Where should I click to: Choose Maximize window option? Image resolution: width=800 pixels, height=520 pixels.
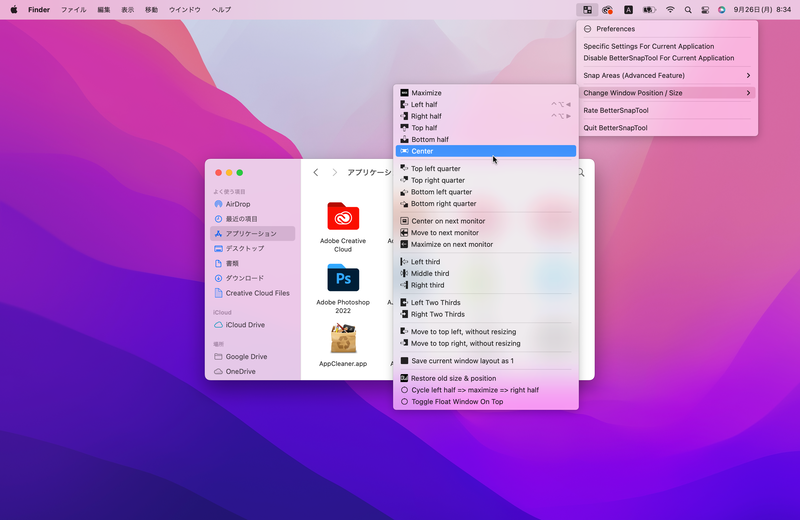[486, 93]
